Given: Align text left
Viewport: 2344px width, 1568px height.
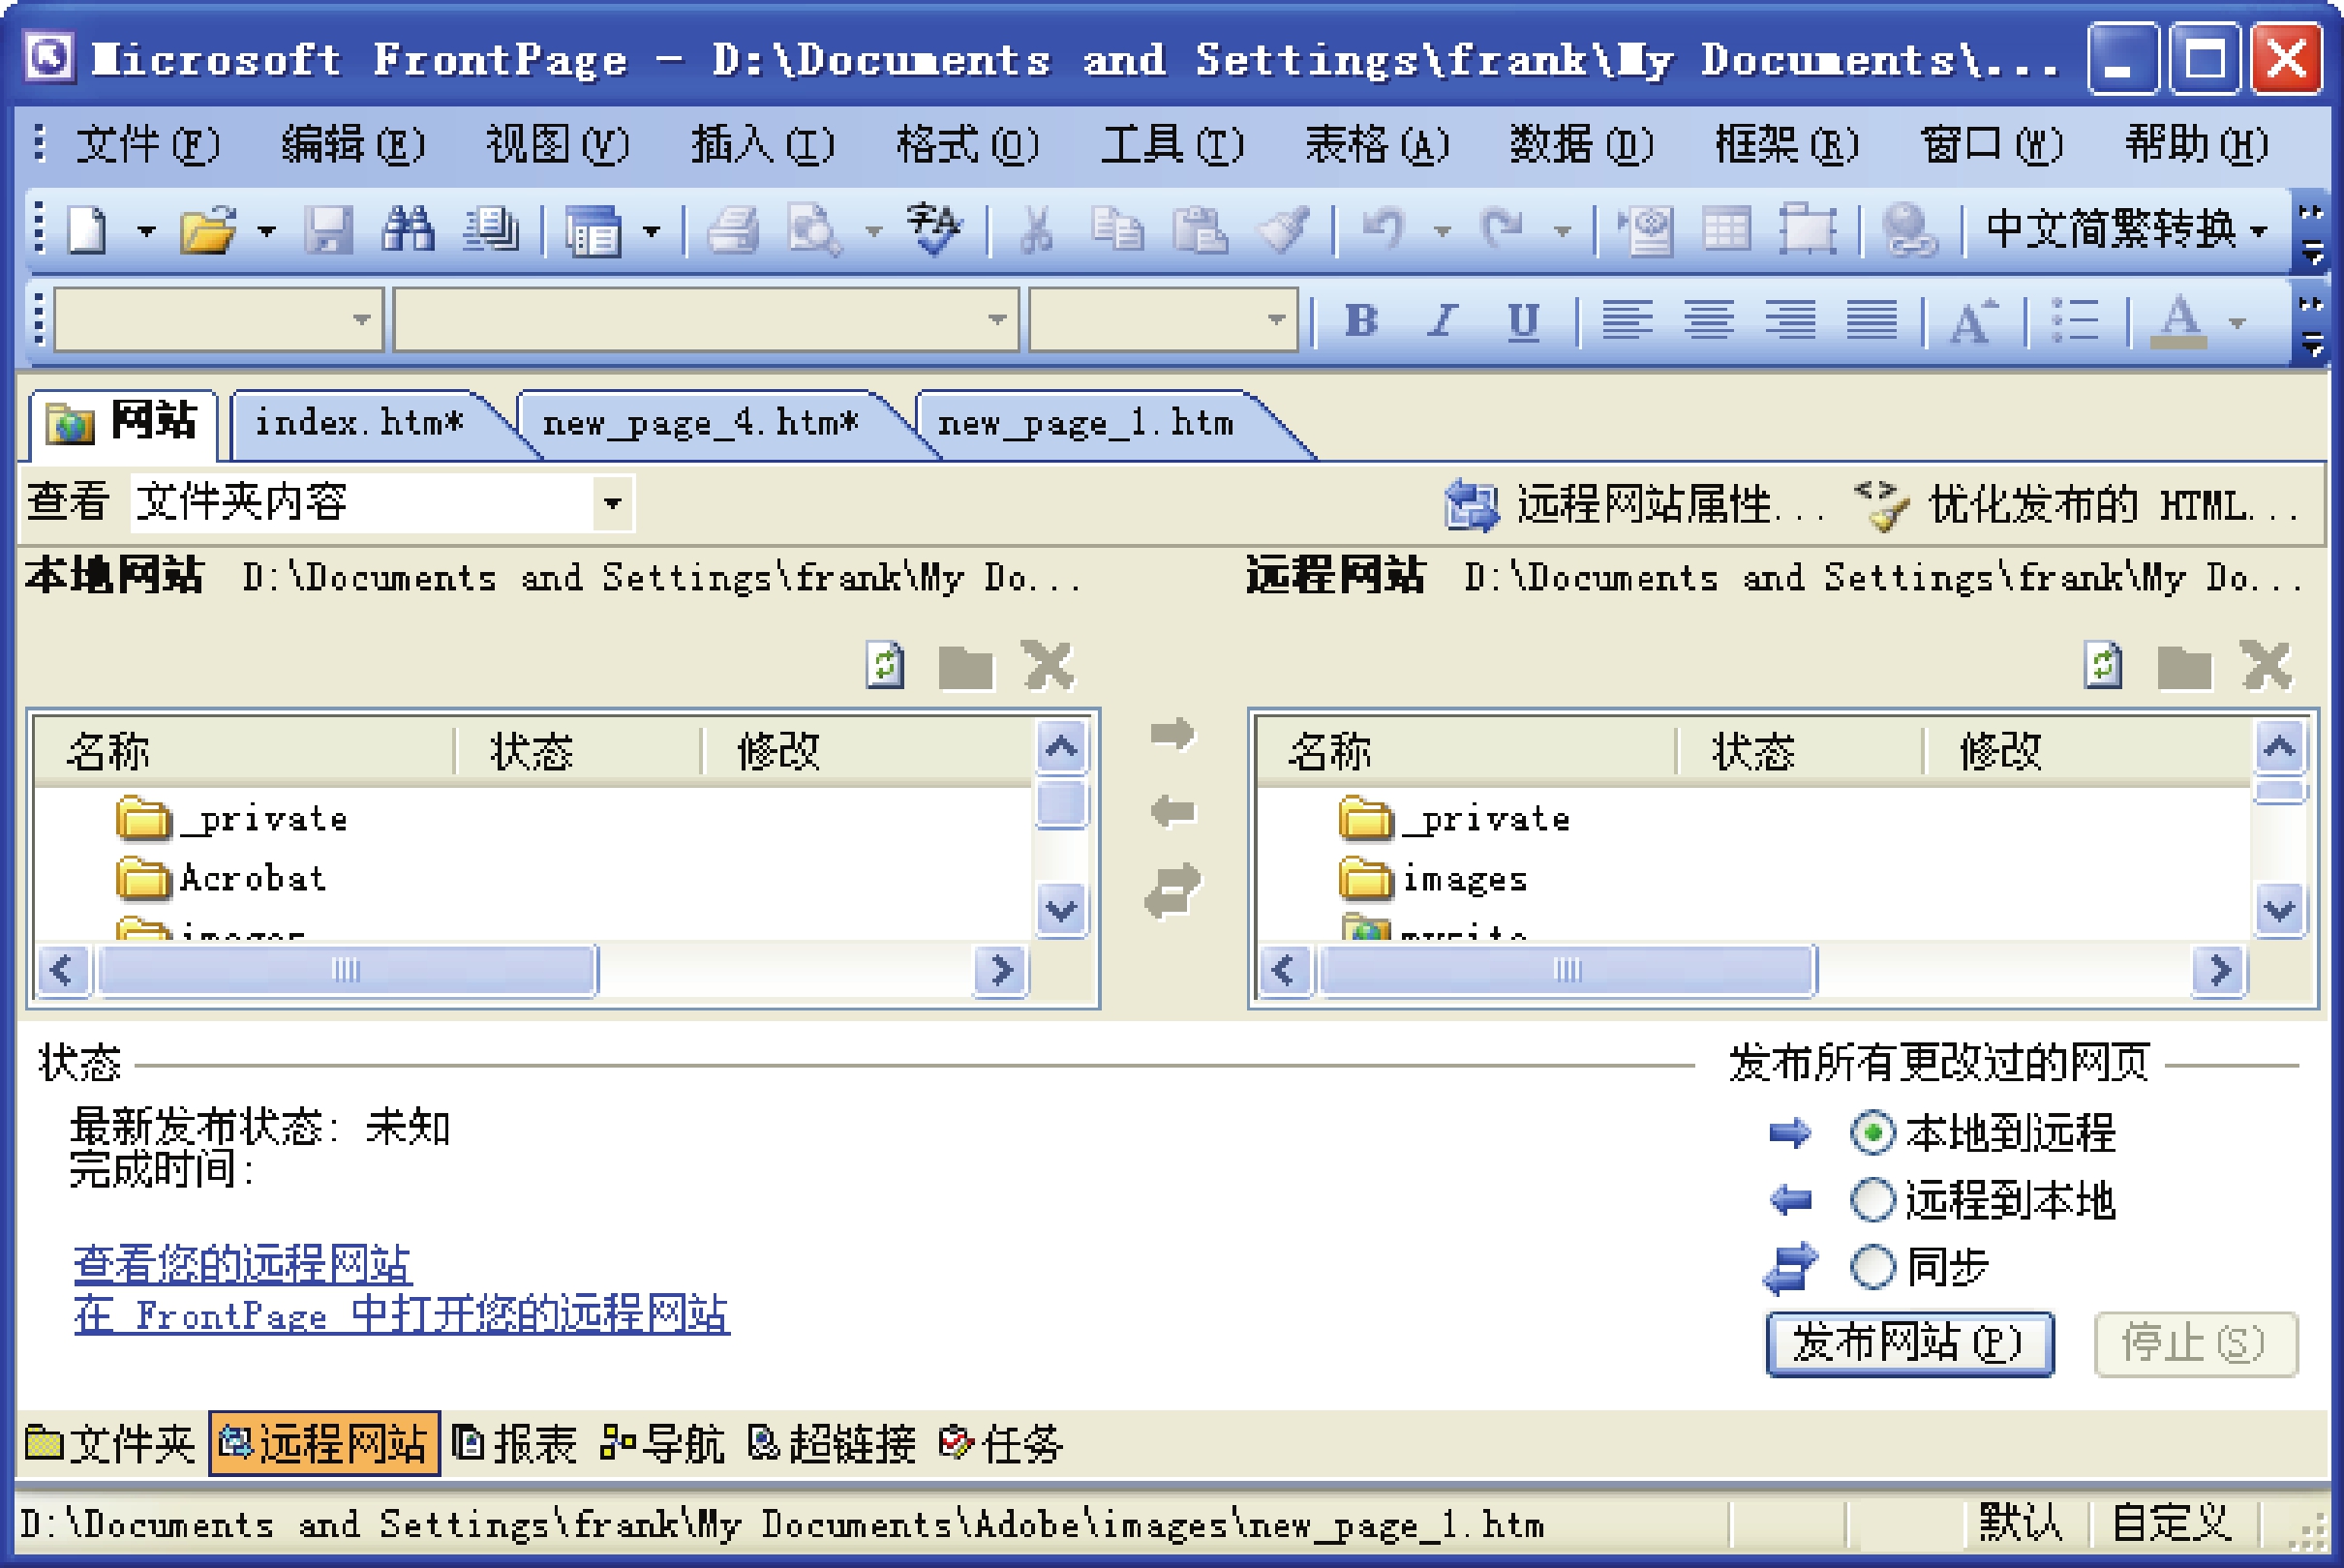Looking at the screenshot, I should click(1627, 320).
